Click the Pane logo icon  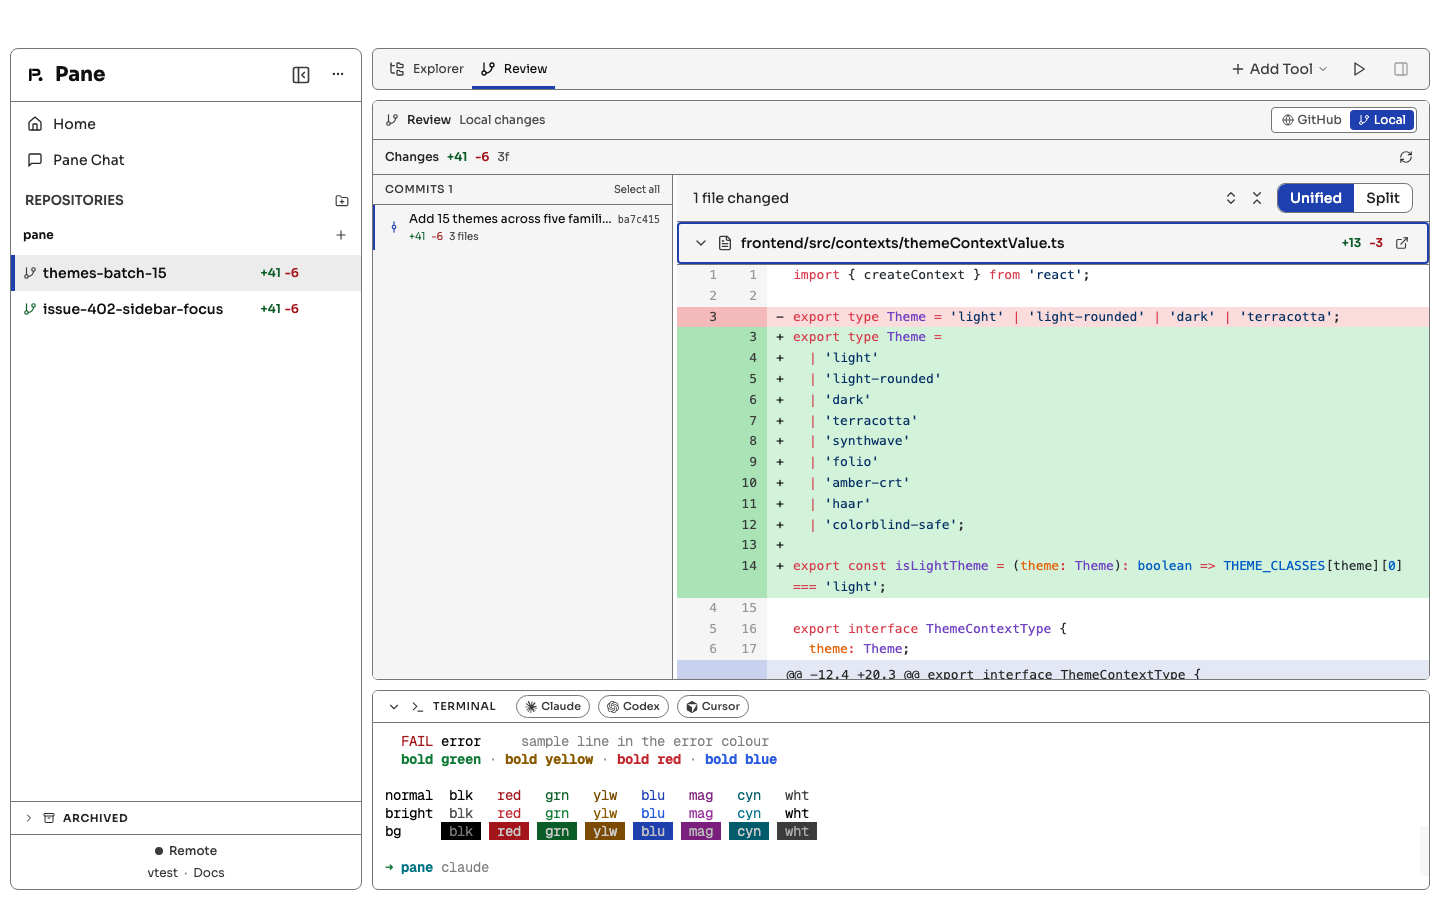(x=35, y=75)
